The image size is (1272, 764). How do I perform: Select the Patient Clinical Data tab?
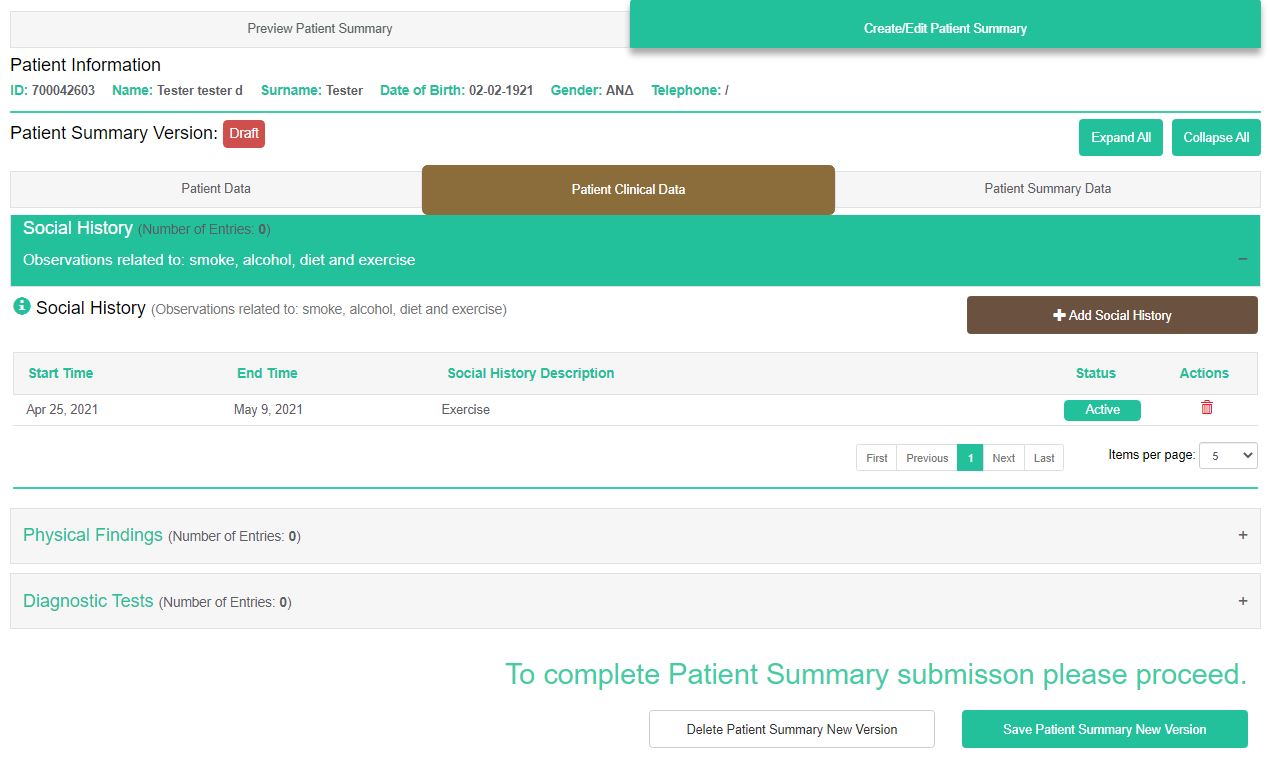point(628,189)
